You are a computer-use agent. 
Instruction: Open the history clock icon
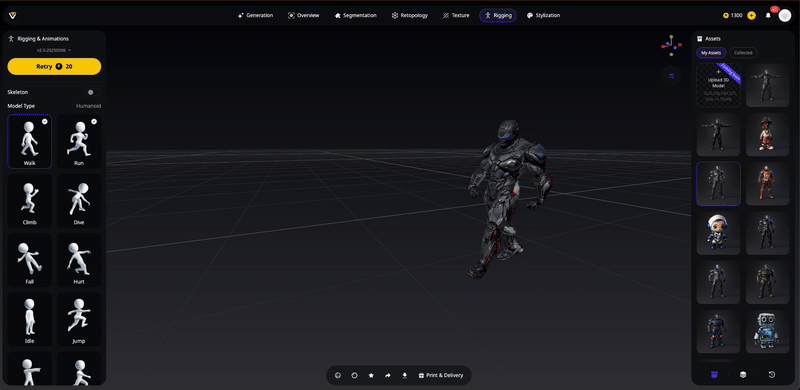[x=771, y=375]
